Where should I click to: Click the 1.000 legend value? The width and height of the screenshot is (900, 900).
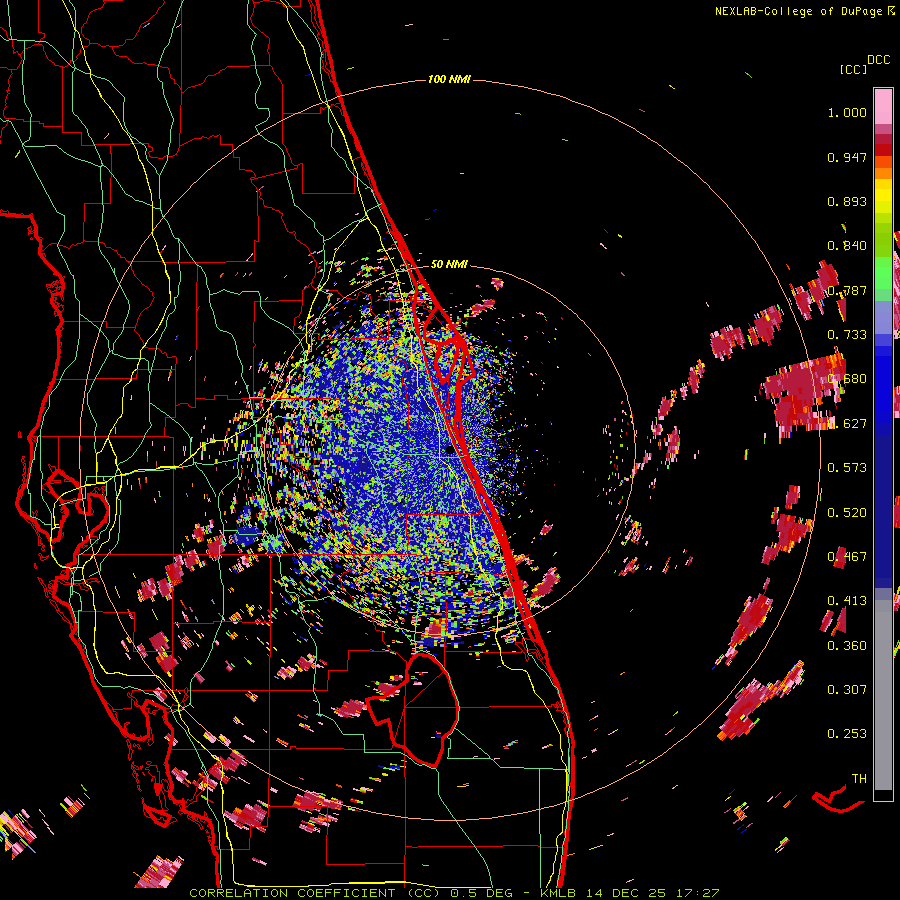pos(847,112)
